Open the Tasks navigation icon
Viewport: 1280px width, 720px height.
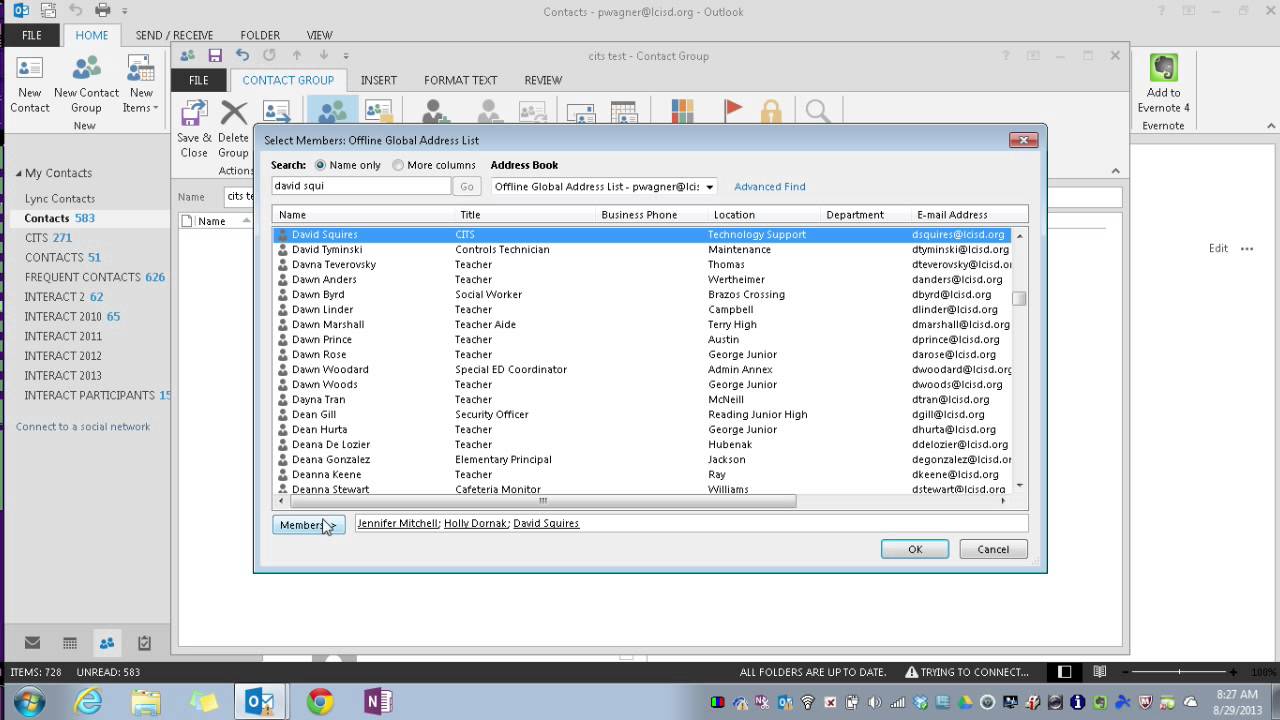pyautogui.click(x=144, y=643)
